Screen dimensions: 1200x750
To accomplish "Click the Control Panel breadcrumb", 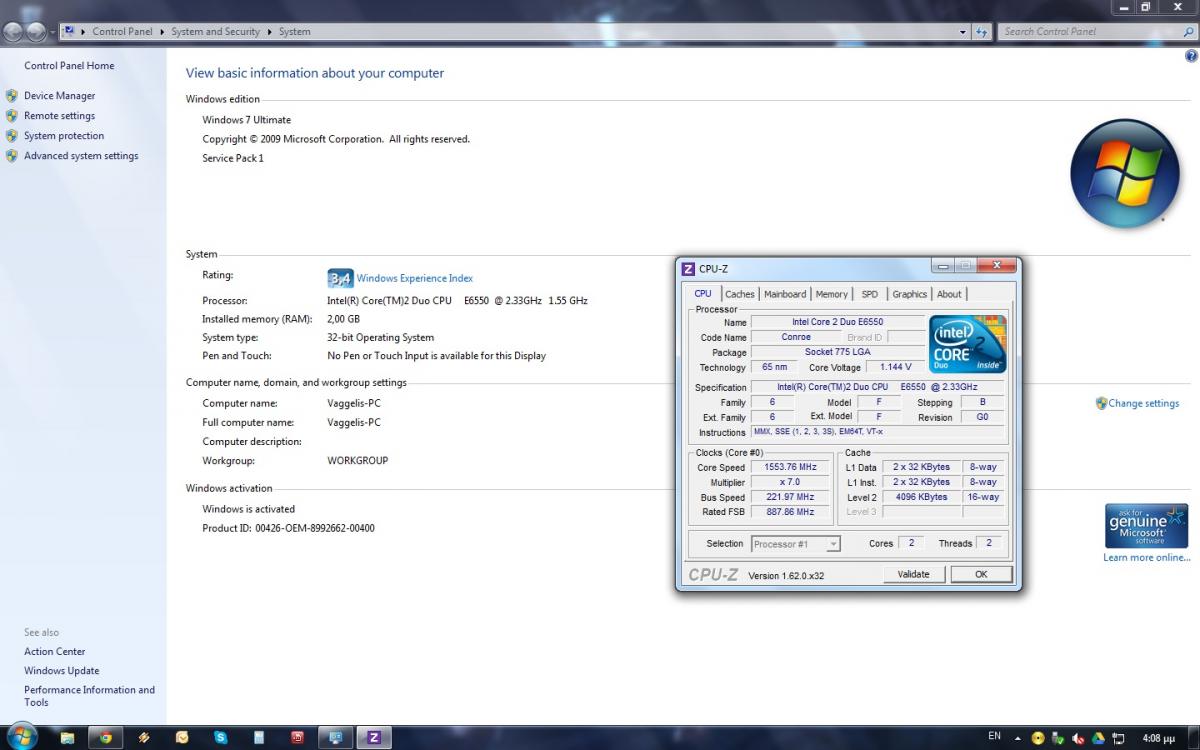I will tap(122, 32).
